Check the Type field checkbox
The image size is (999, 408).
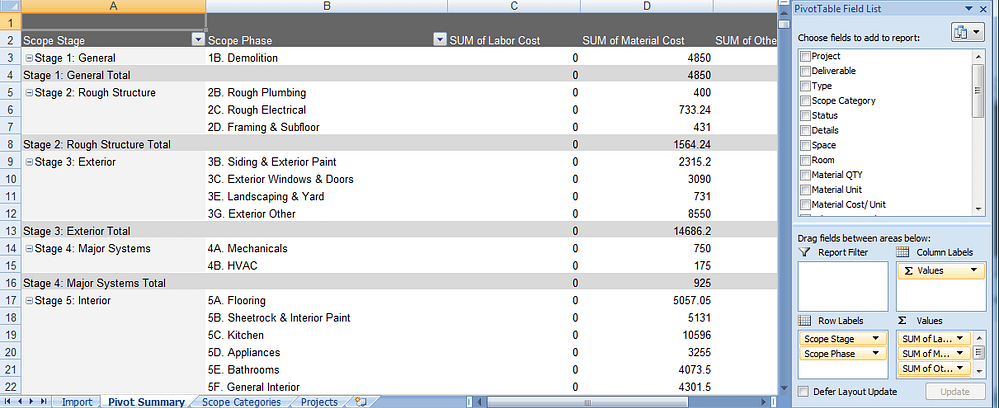[805, 86]
